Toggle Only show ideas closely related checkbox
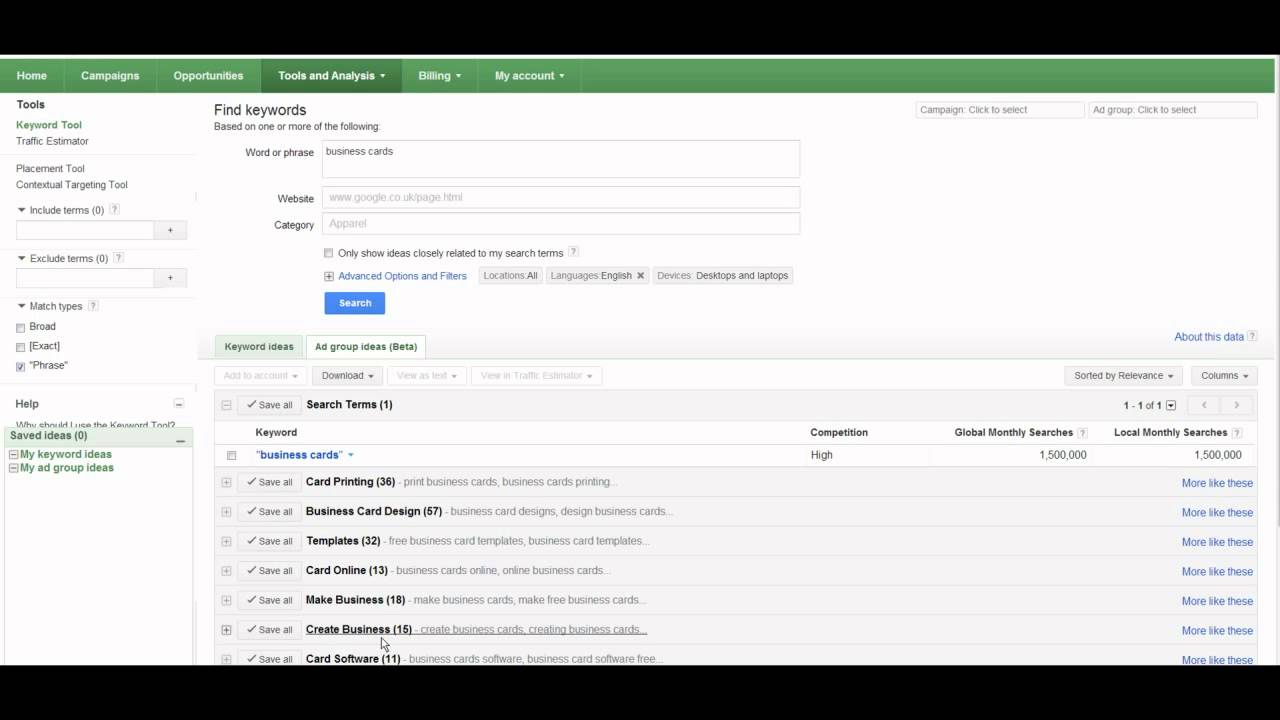The height and width of the screenshot is (720, 1280). tap(329, 253)
